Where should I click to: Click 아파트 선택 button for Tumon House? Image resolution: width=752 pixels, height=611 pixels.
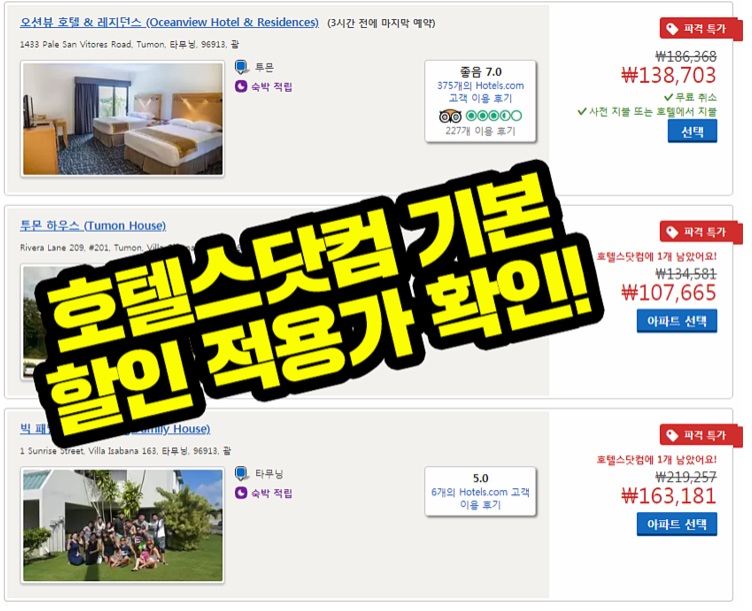(x=677, y=321)
